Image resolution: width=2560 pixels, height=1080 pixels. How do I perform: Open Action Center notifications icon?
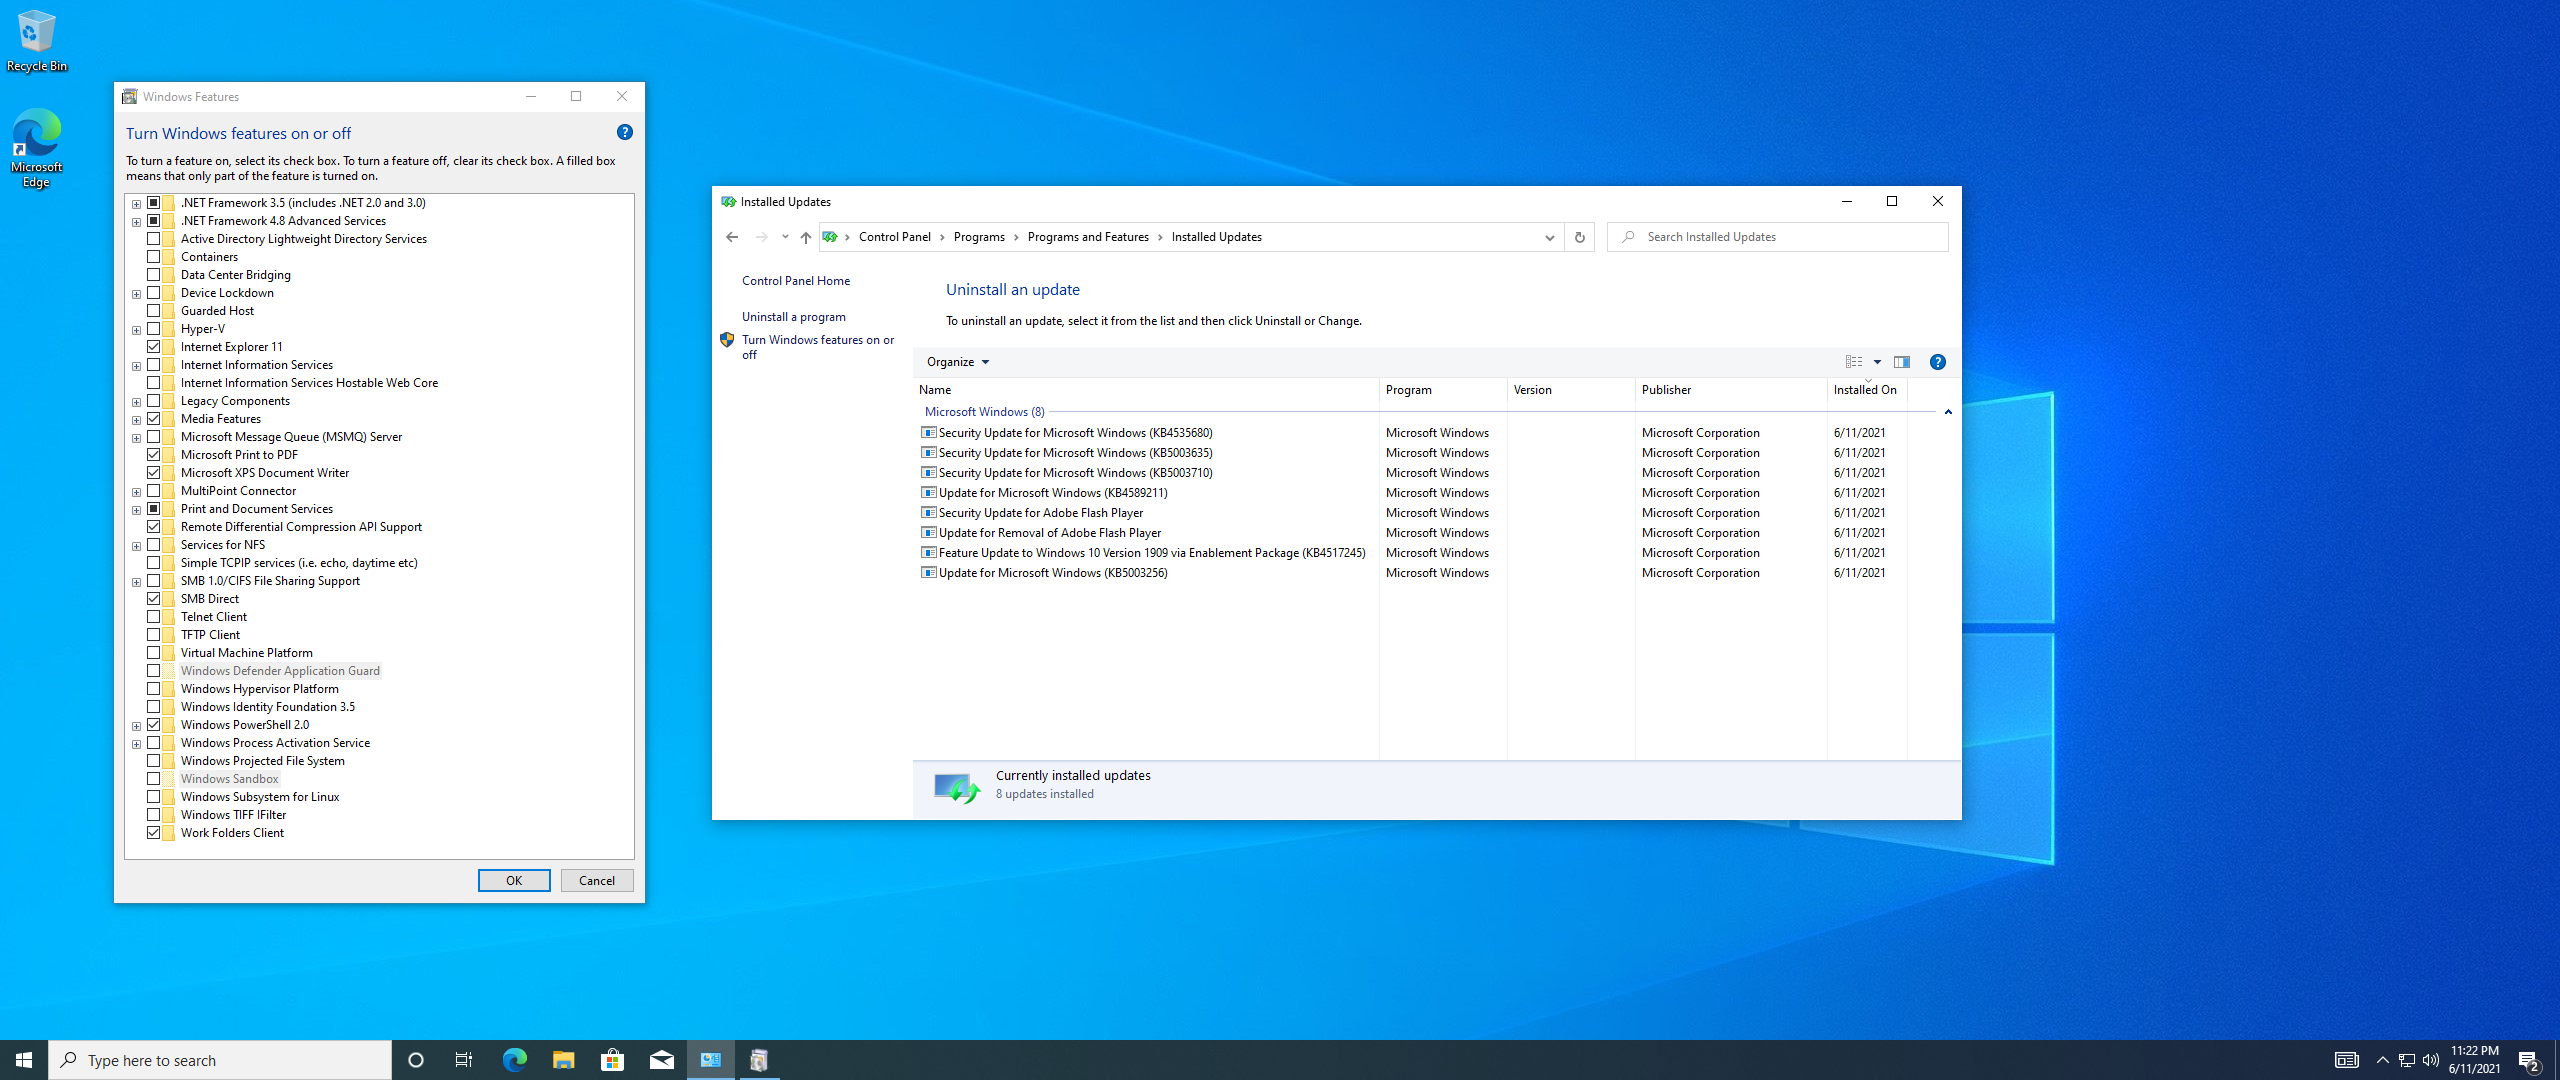pos(2529,1060)
